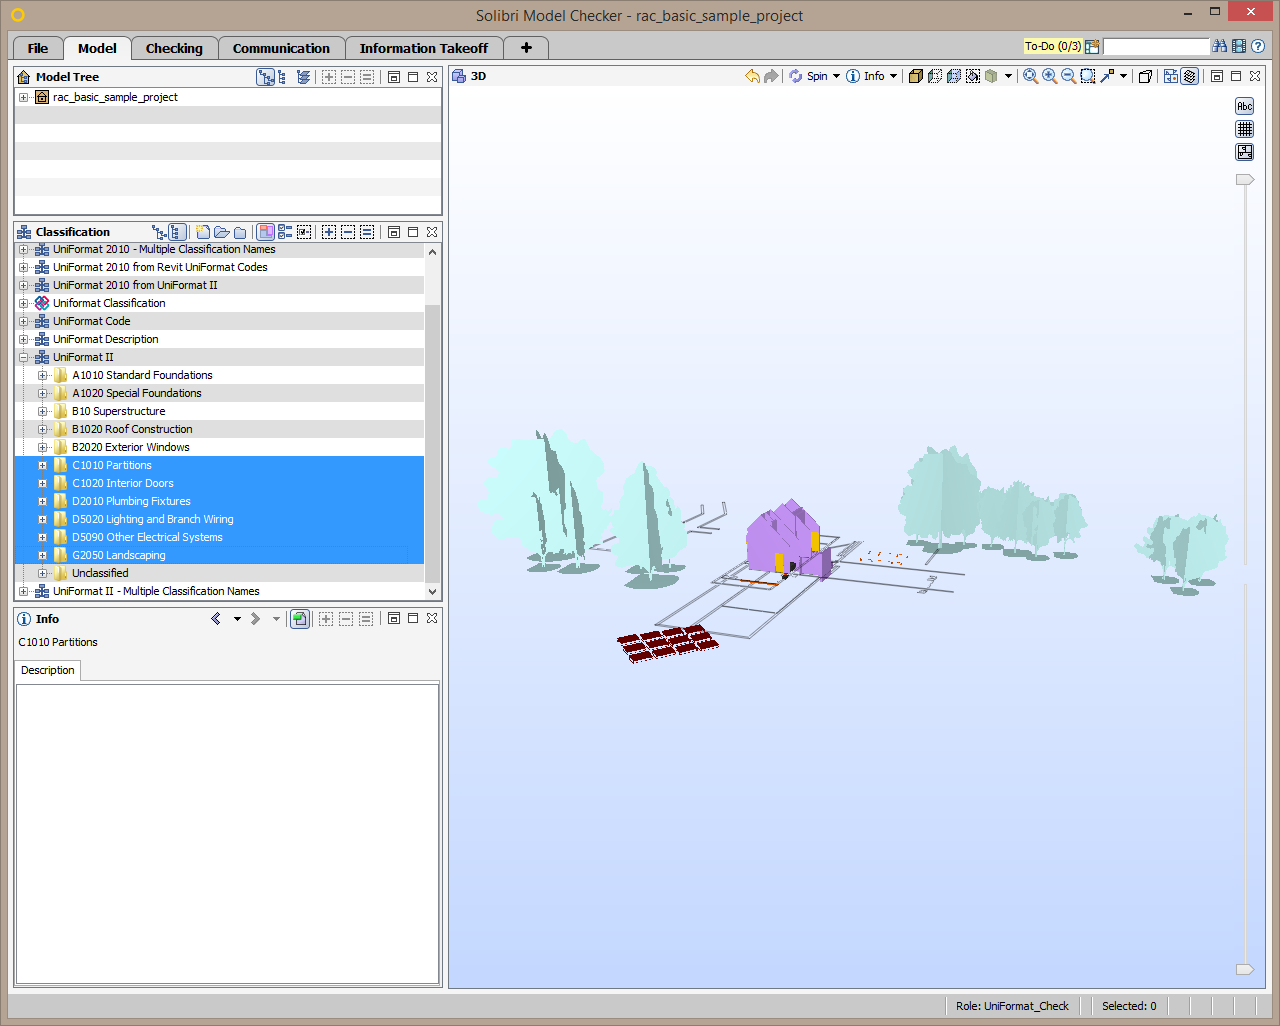Click open classification folder icon
This screenshot has height=1026, width=1280.
click(x=222, y=232)
